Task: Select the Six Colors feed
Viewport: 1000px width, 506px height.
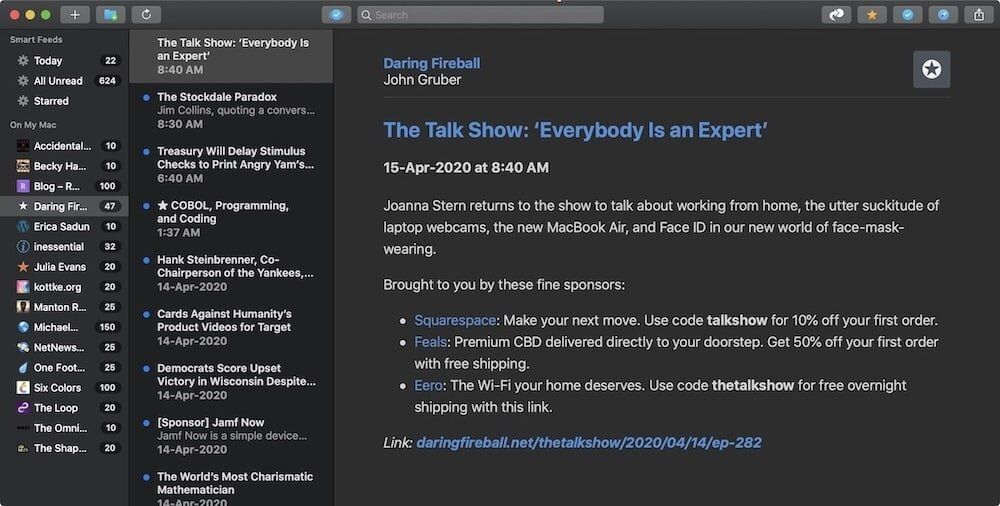Action: click(57, 388)
